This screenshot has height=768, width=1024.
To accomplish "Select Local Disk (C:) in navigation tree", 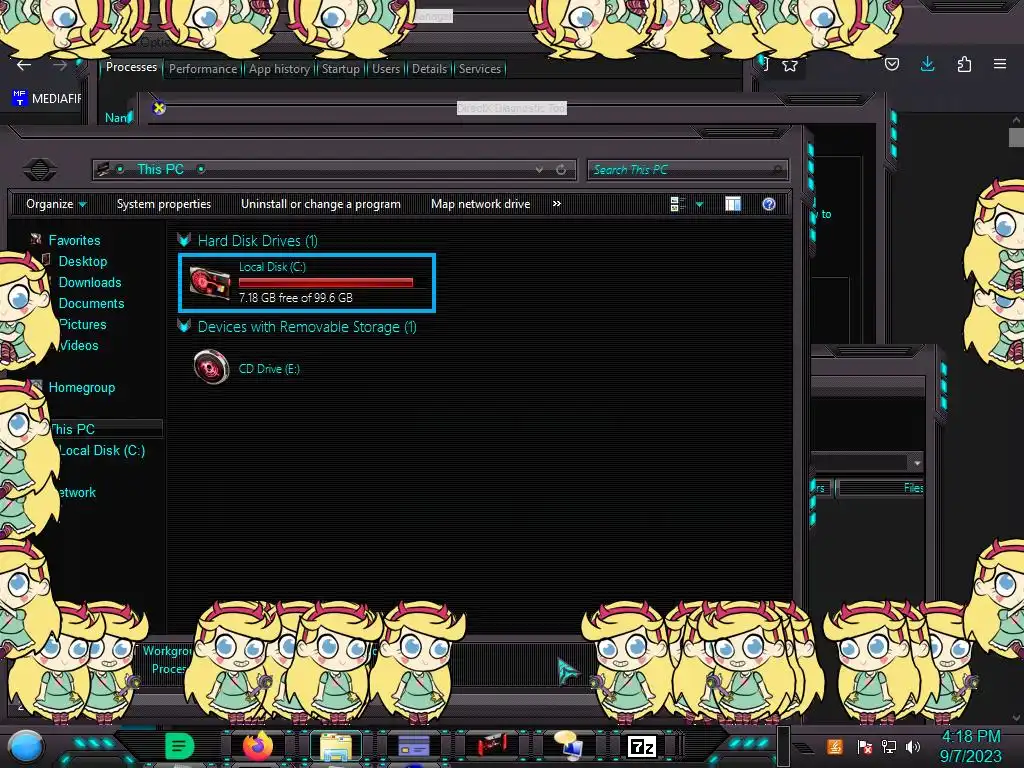I will tap(102, 450).
